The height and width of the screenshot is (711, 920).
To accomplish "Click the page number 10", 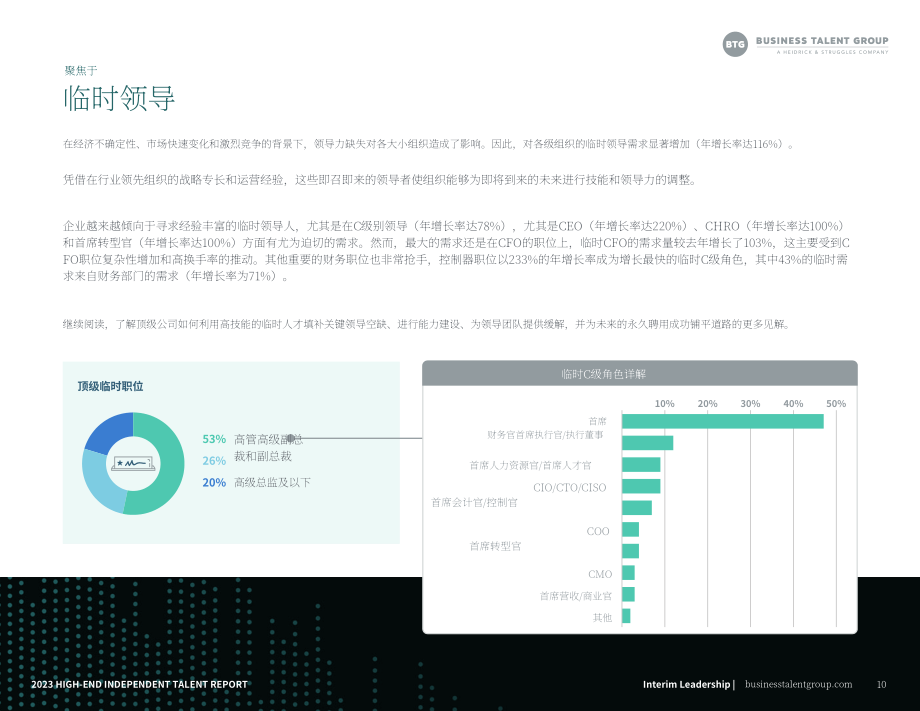I will tap(881, 685).
